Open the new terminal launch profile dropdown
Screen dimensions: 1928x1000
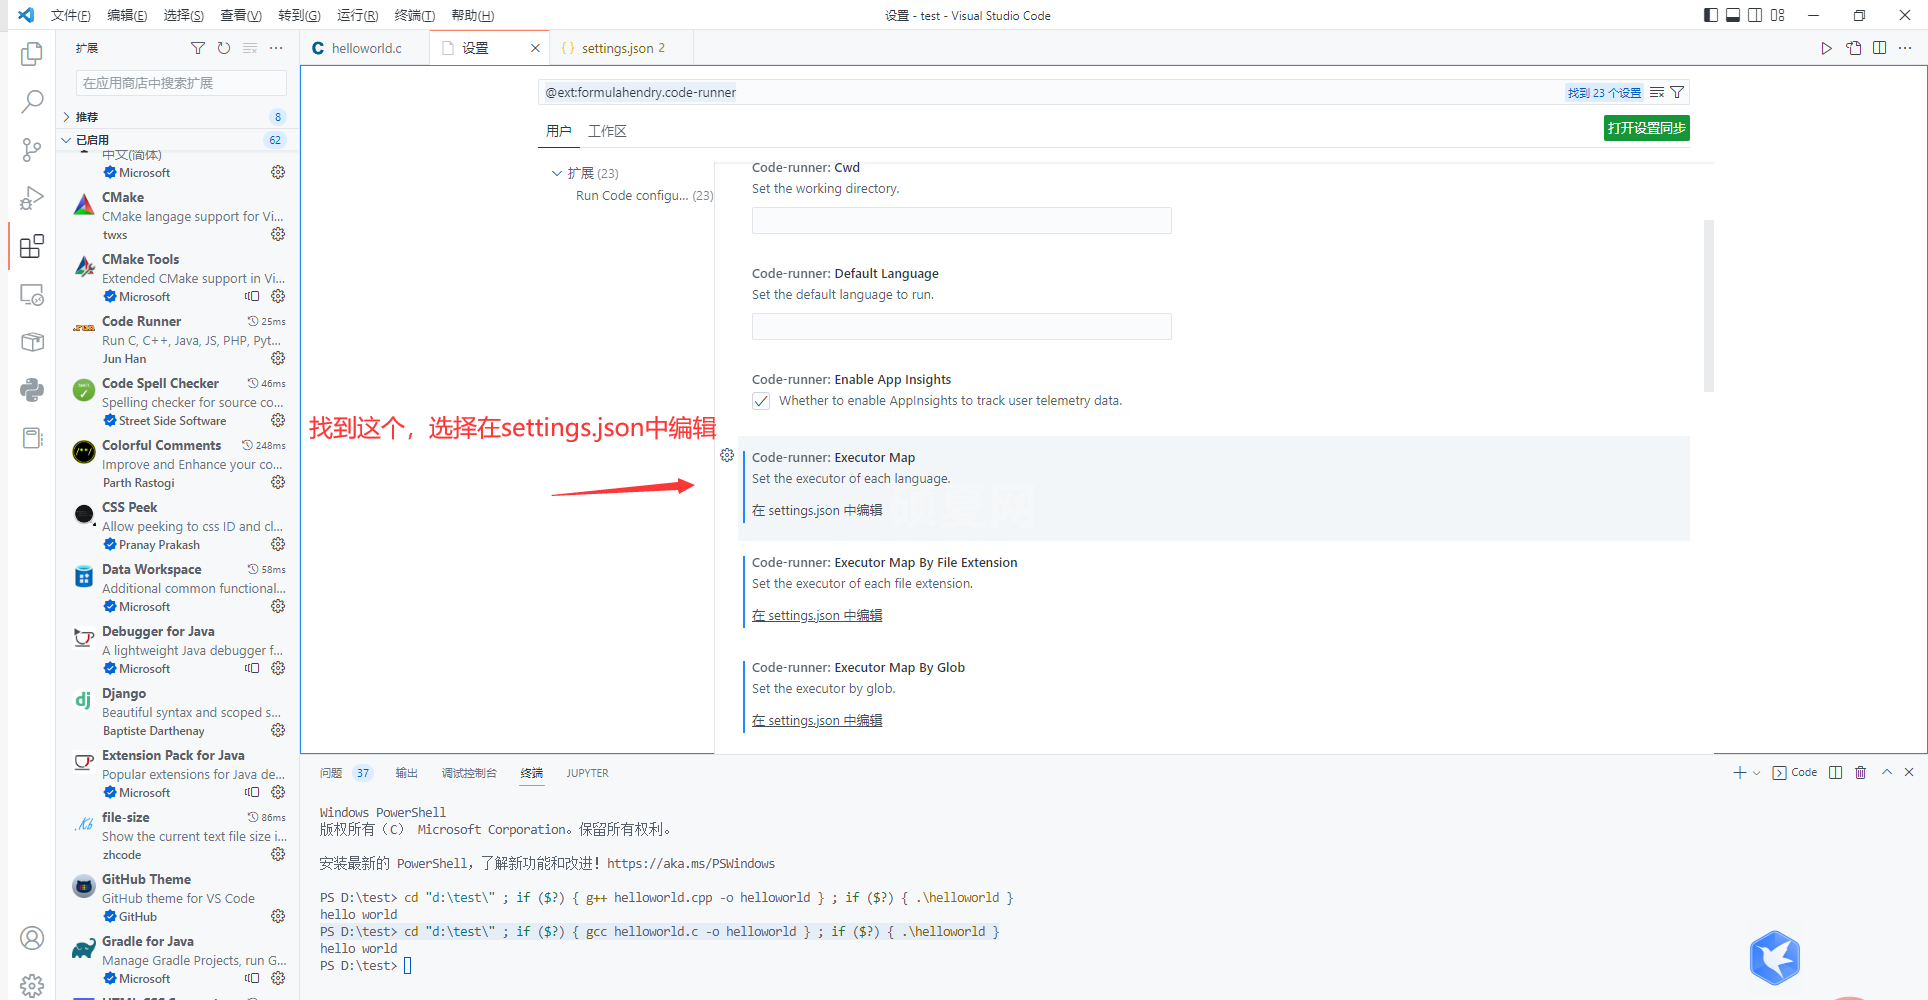point(1757,773)
